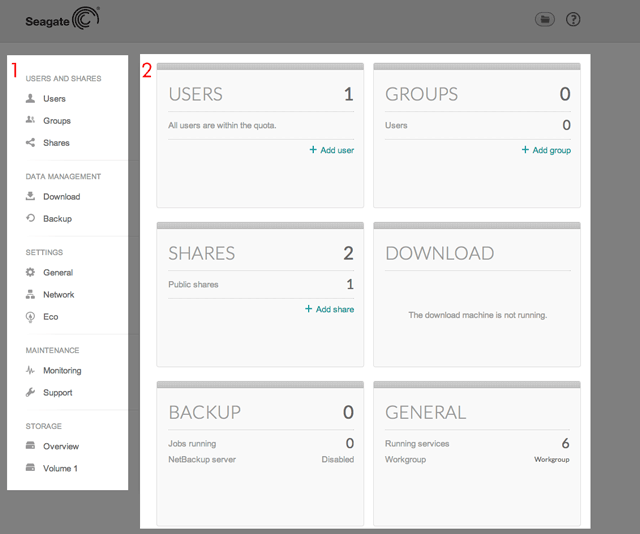Screen dimensions: 640x534
Task: Open the storage Overview menu item
Action: (60, 447)
